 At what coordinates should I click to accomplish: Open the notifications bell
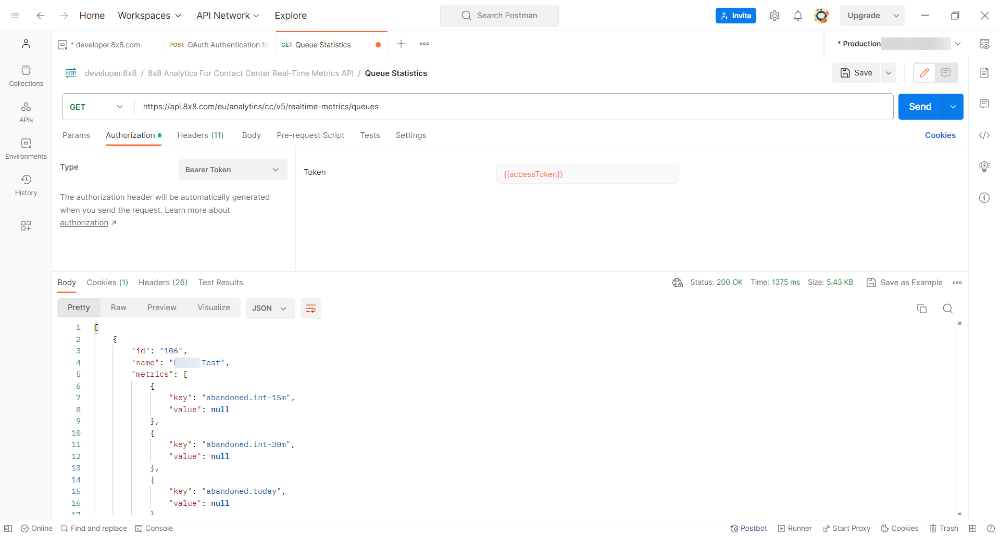(798, 15)
